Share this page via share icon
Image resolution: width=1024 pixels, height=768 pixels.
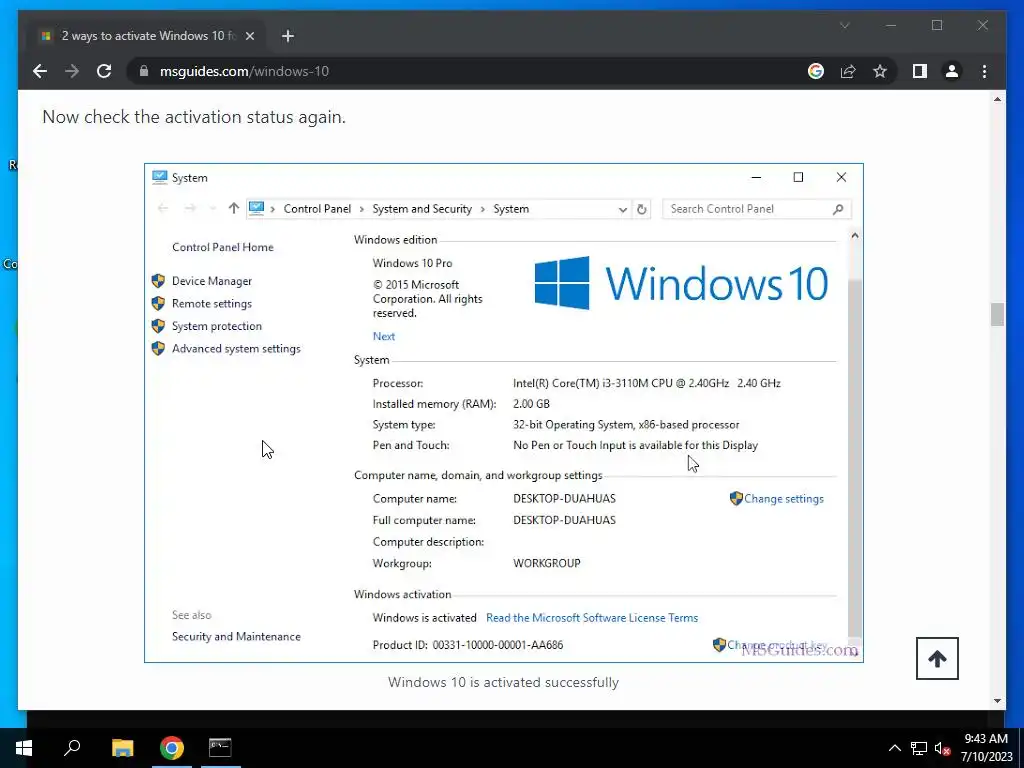848,71
